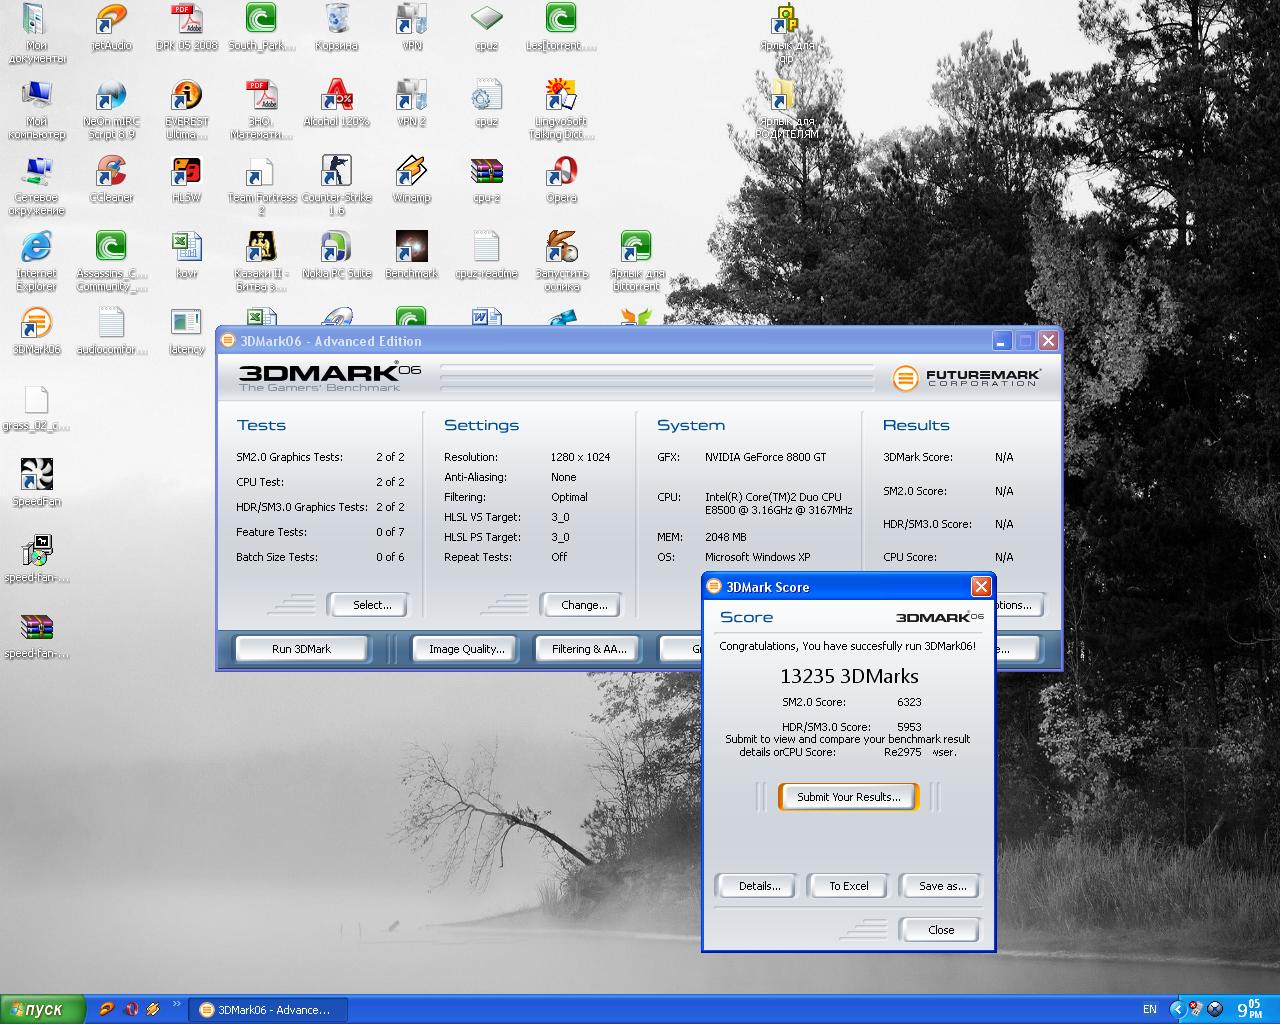The width and height of the screenshot is (1280, 1024).
Task: Open the Filtering & AA settings
Action: point(589,649)
